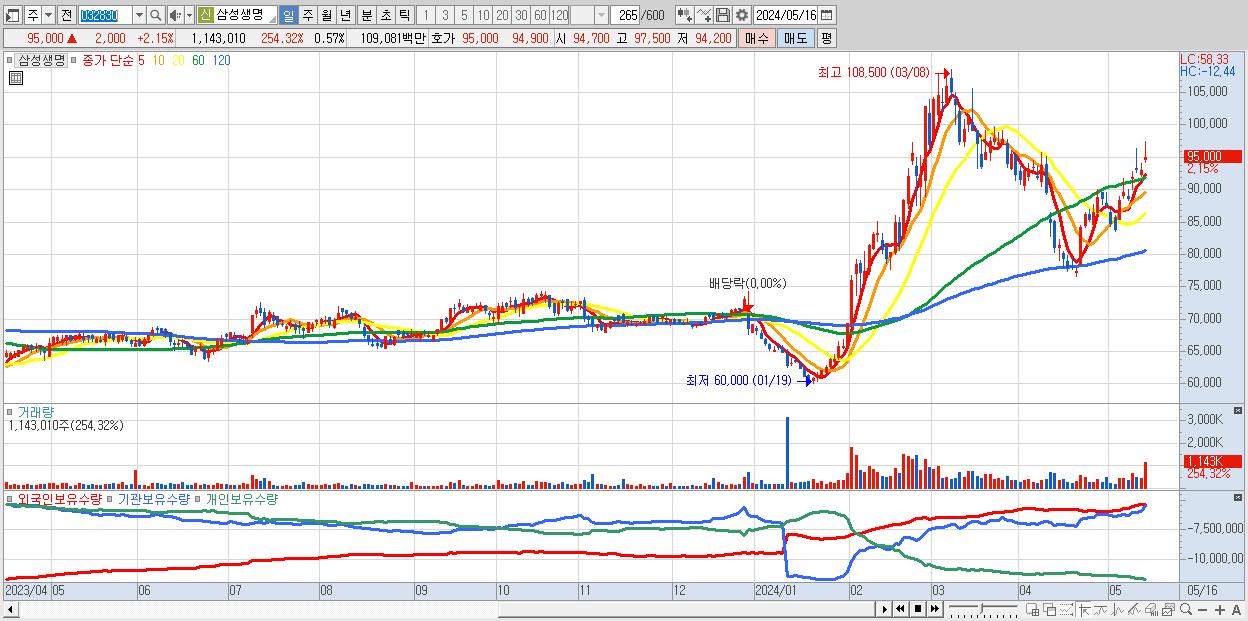This screenshot has width=1248, height=621.
Task: Click the 거래량 volume panel label
Action: 36,411
